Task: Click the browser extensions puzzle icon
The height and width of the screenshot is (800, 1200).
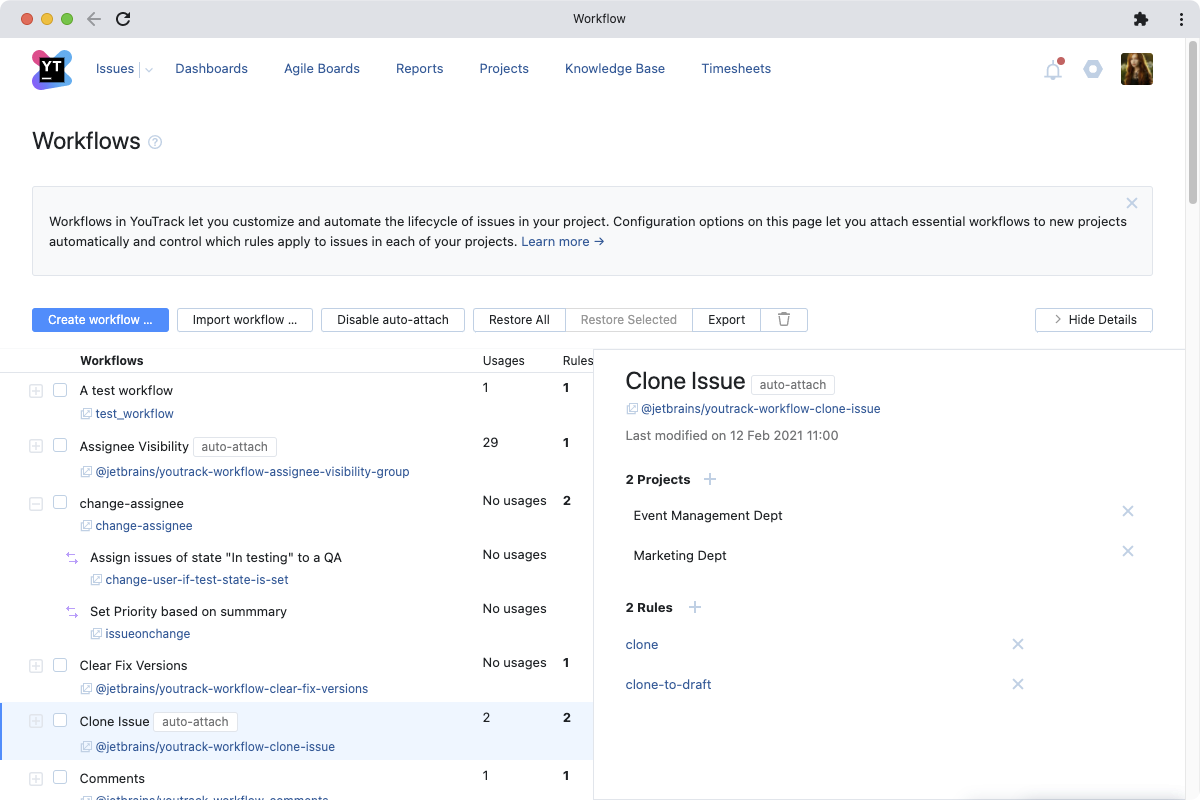Action: [x=1141, y=19]
